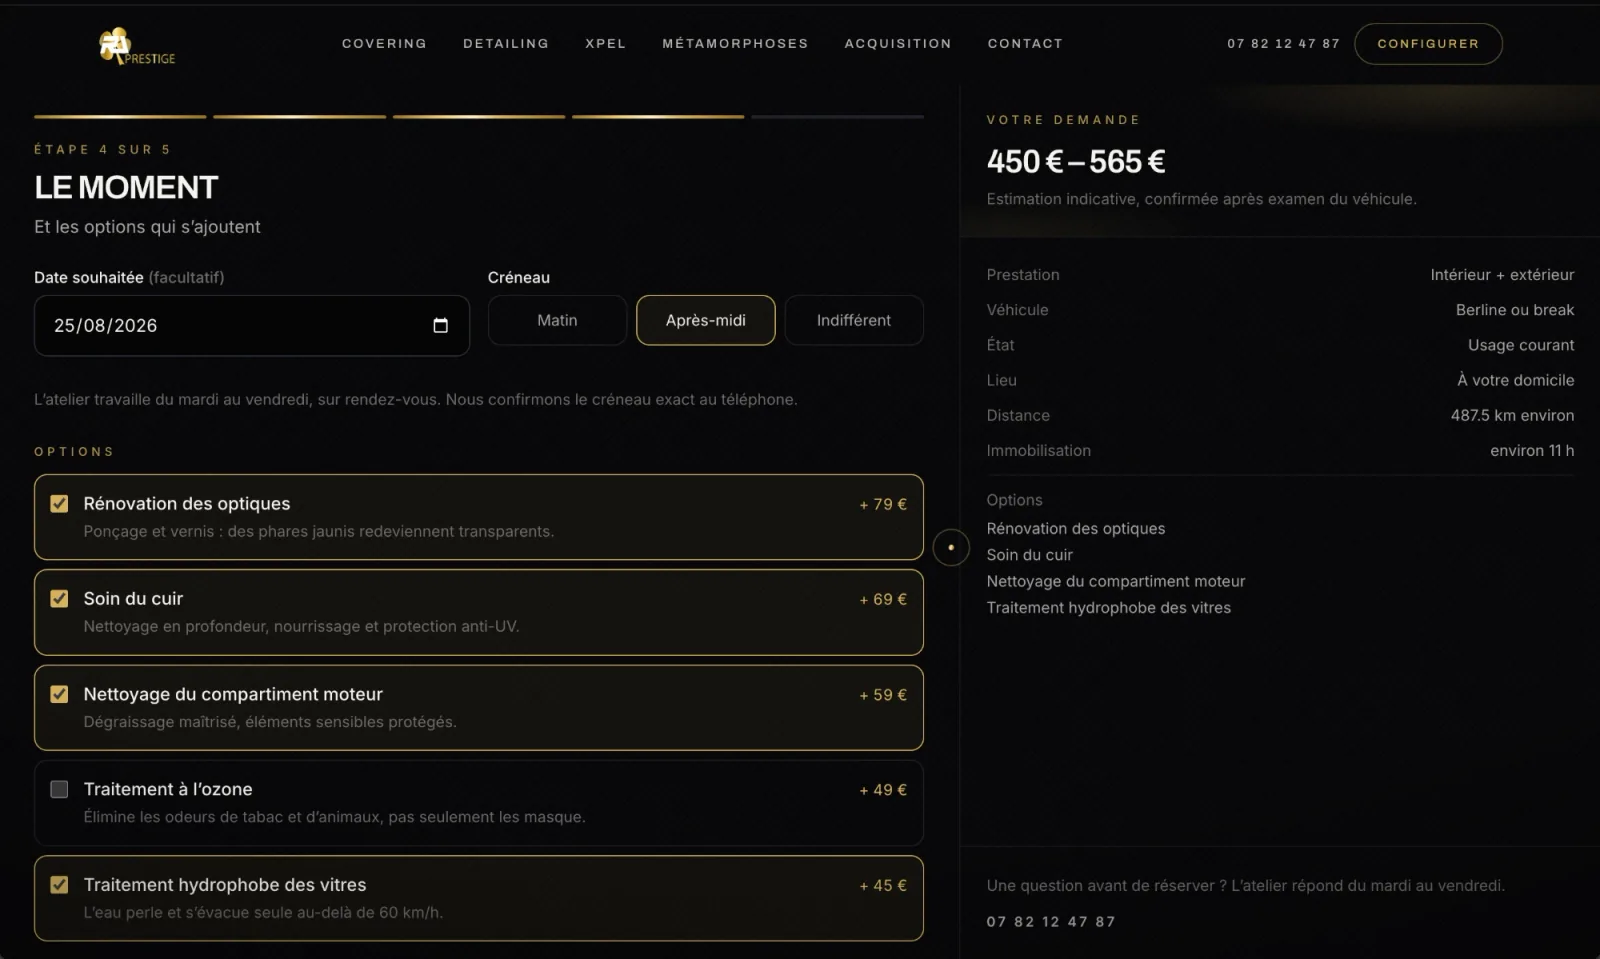Image resolution: width=1600 pixels, height=959 pixels.
Task: Click the 'environ 11 h' immobilisation value
Action: [1532, 450]
